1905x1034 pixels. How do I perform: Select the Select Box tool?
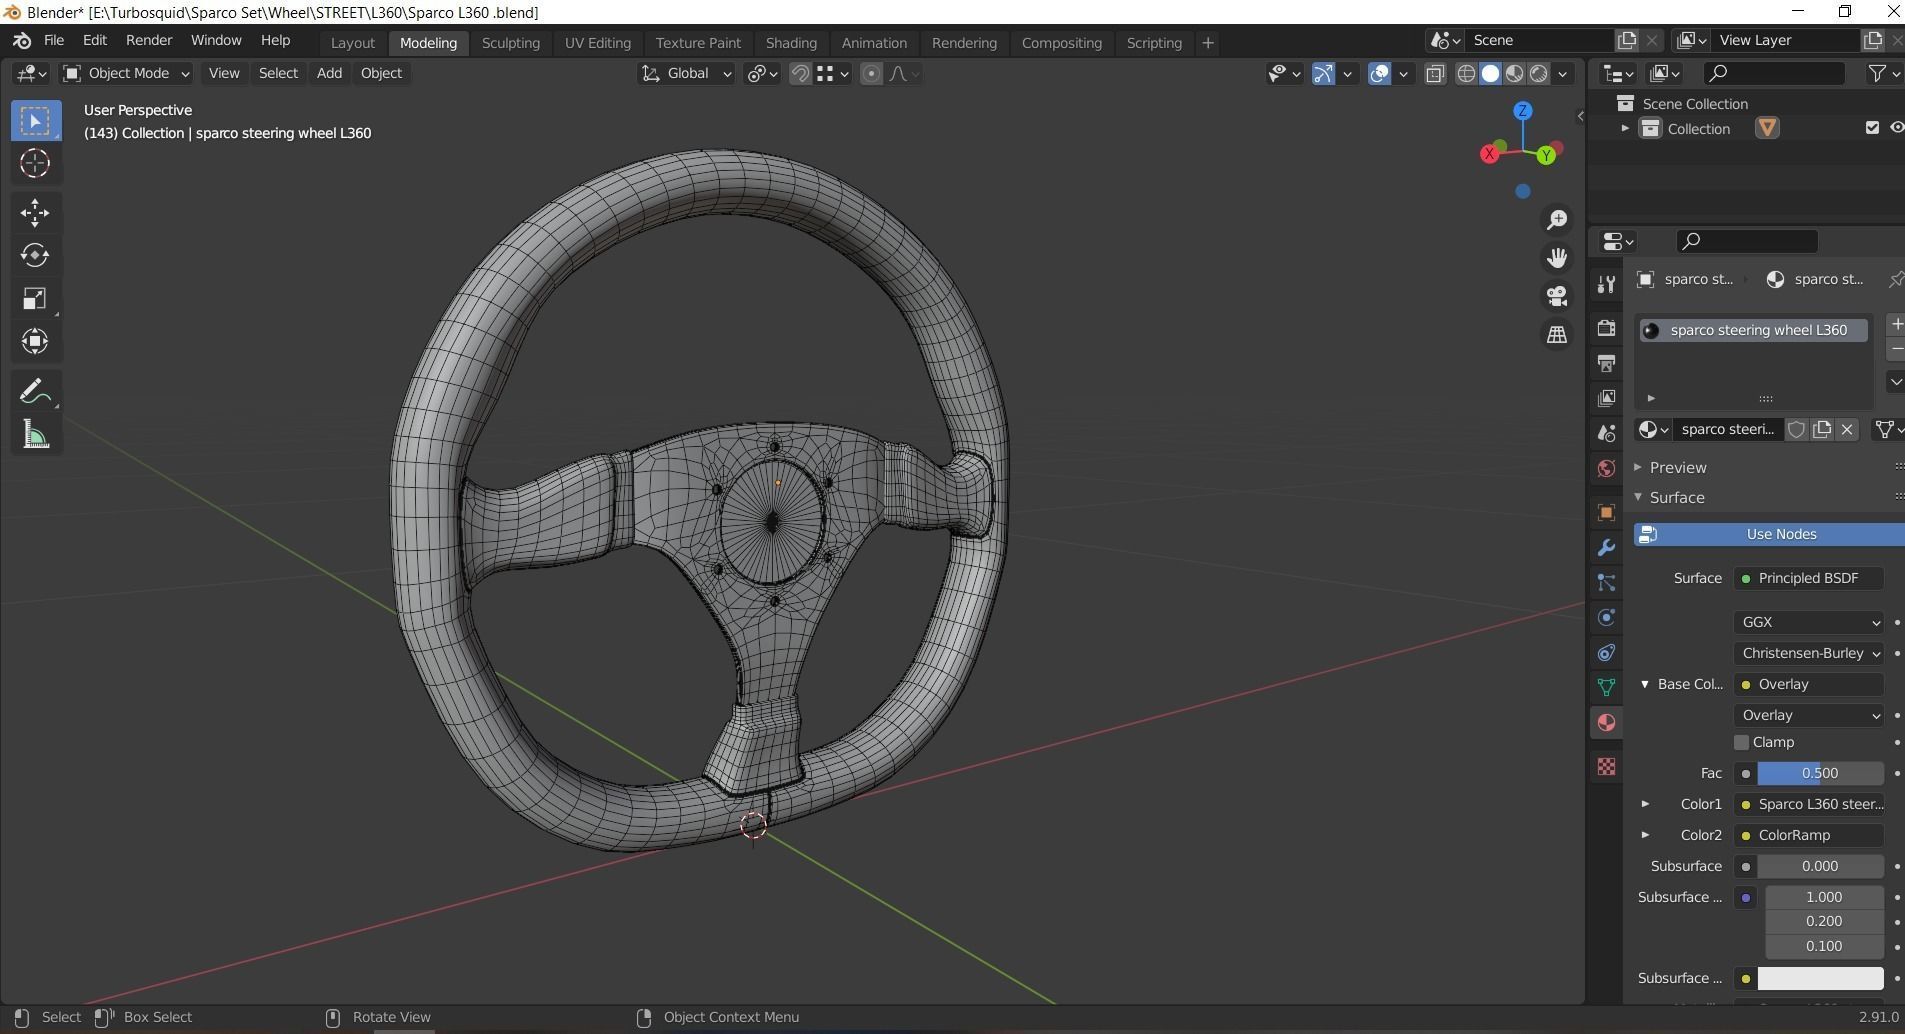tap(36, 121)
